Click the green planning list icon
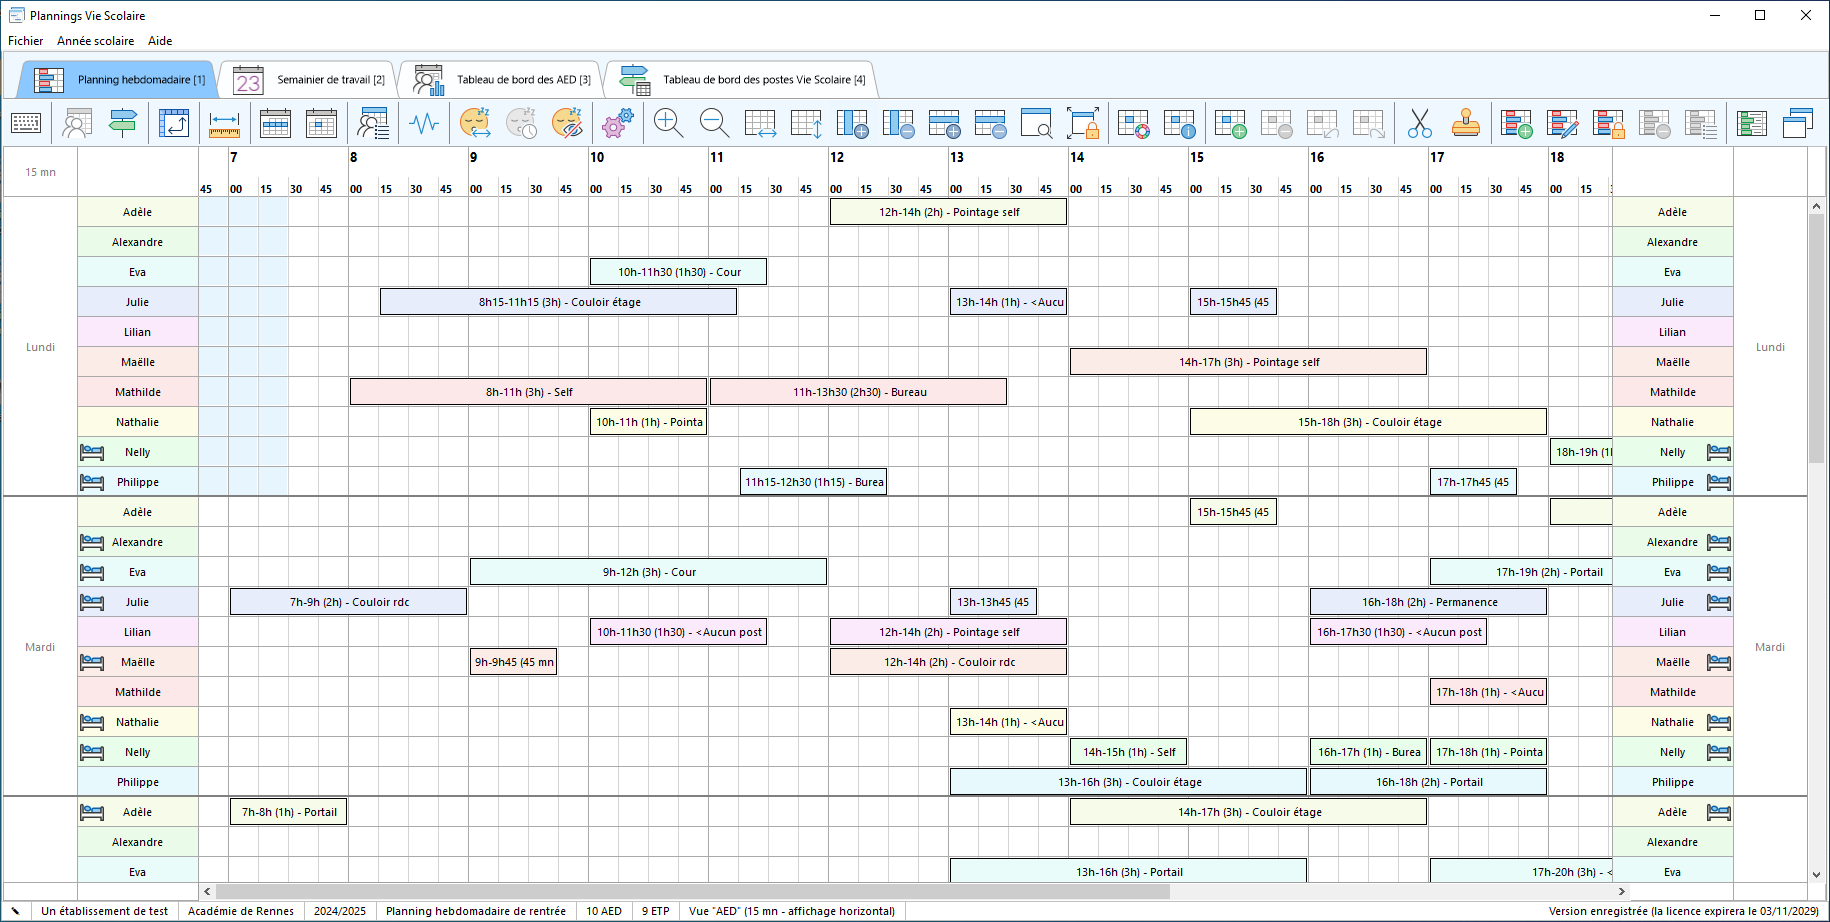Image resolution: width=1830 pixels, height=922 pixels. (x=1751, y=123)
